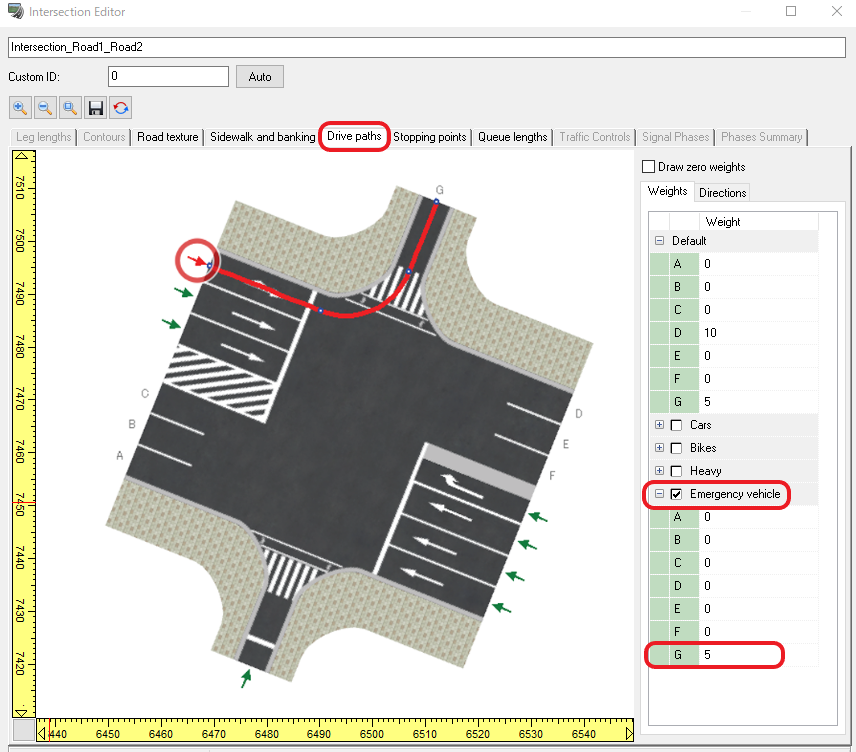
Task: Open the Contours tab
Action: click(x=104, y=137)
